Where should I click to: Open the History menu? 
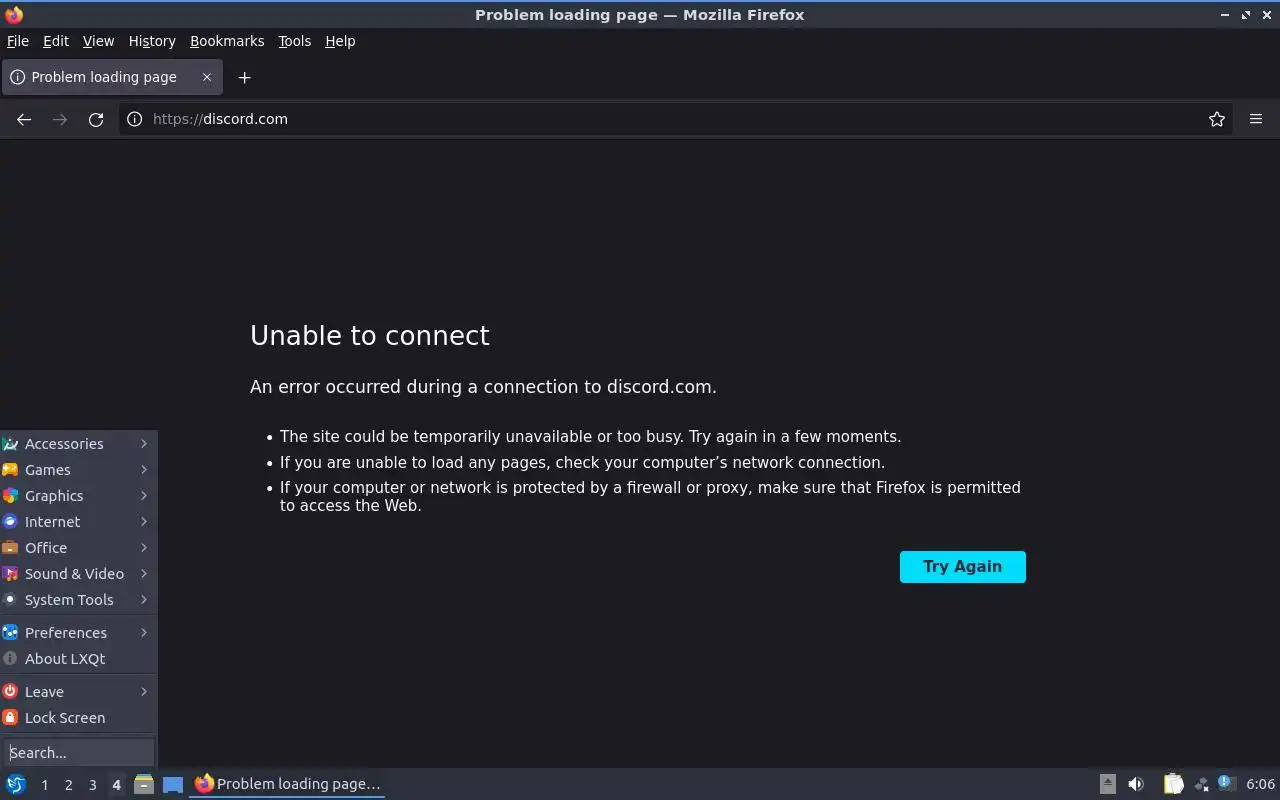point(152,41)
